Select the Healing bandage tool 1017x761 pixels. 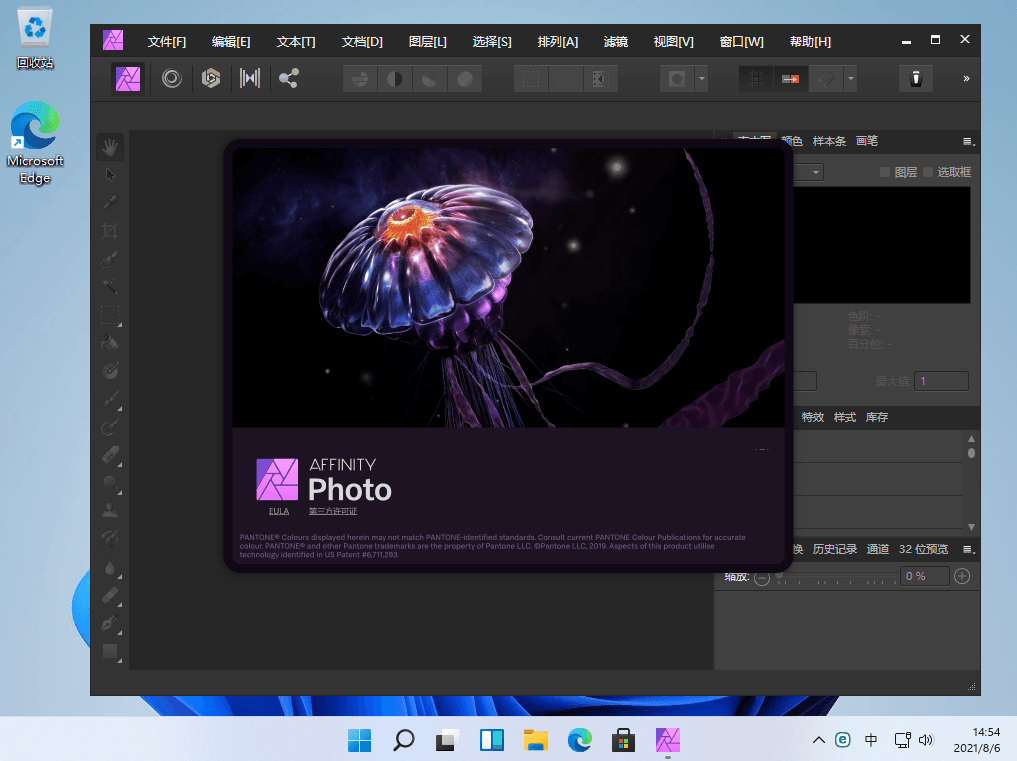(x=110, y=595)
